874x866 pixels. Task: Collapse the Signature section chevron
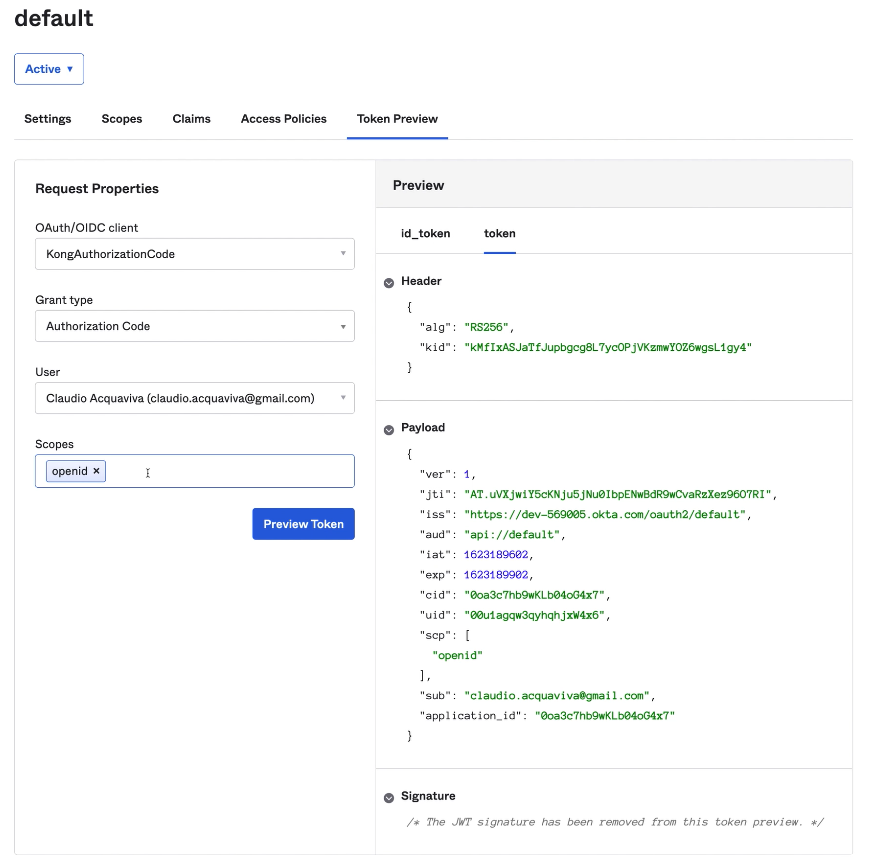coord(389,797)
